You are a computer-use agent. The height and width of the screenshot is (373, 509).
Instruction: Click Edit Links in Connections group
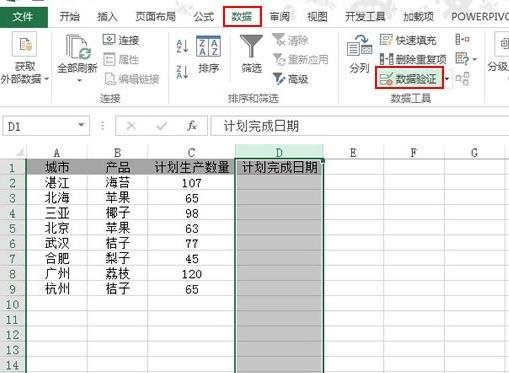coord(132,79)
